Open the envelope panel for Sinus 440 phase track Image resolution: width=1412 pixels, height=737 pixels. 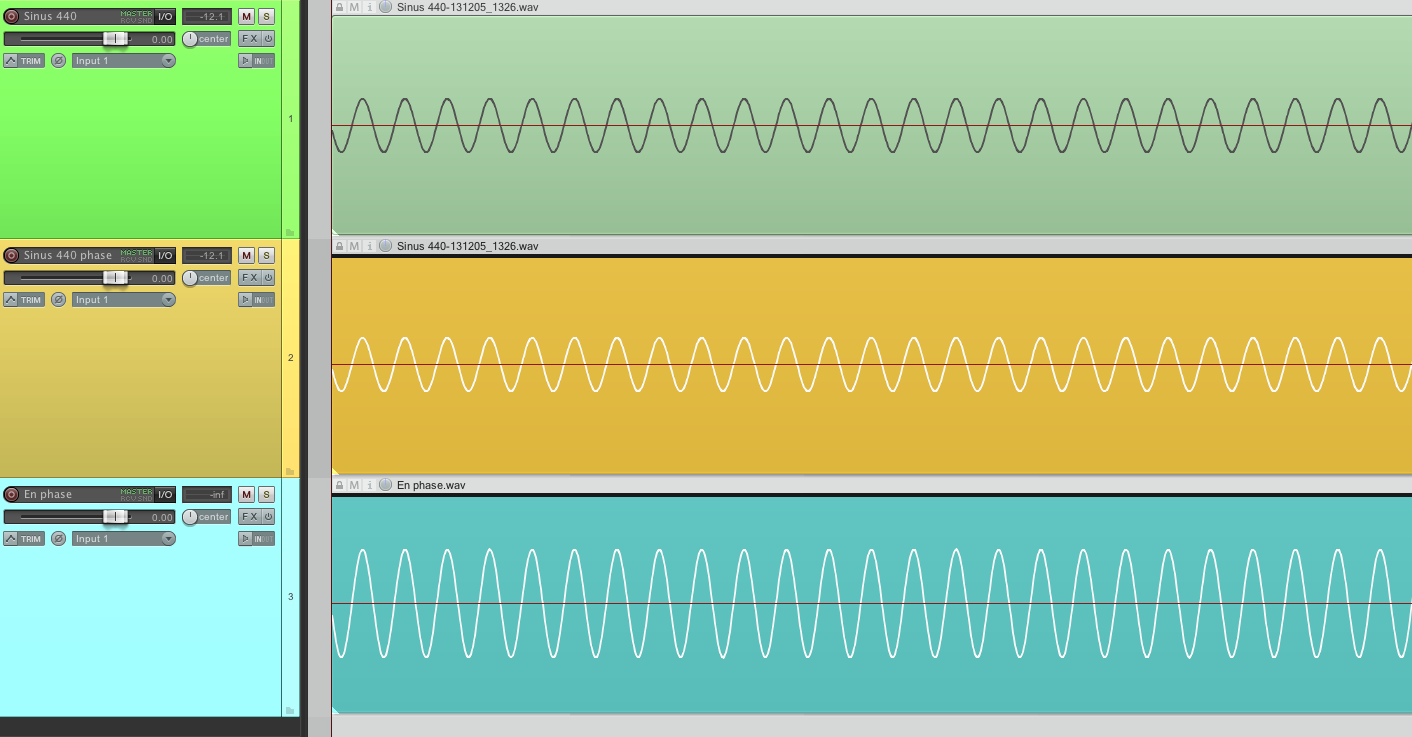pos(11,299)
